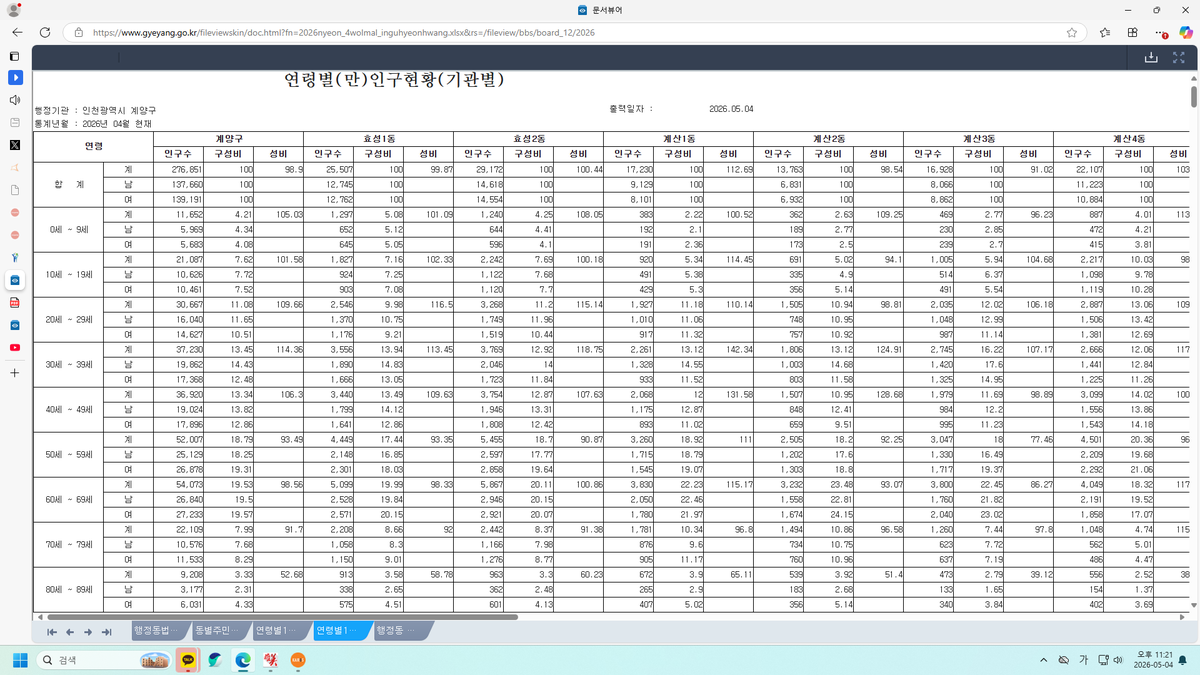Click the taskbar clock showing 오후 11:21
This screenshot has height=675, width=1200.
(x=1154, y=660)
